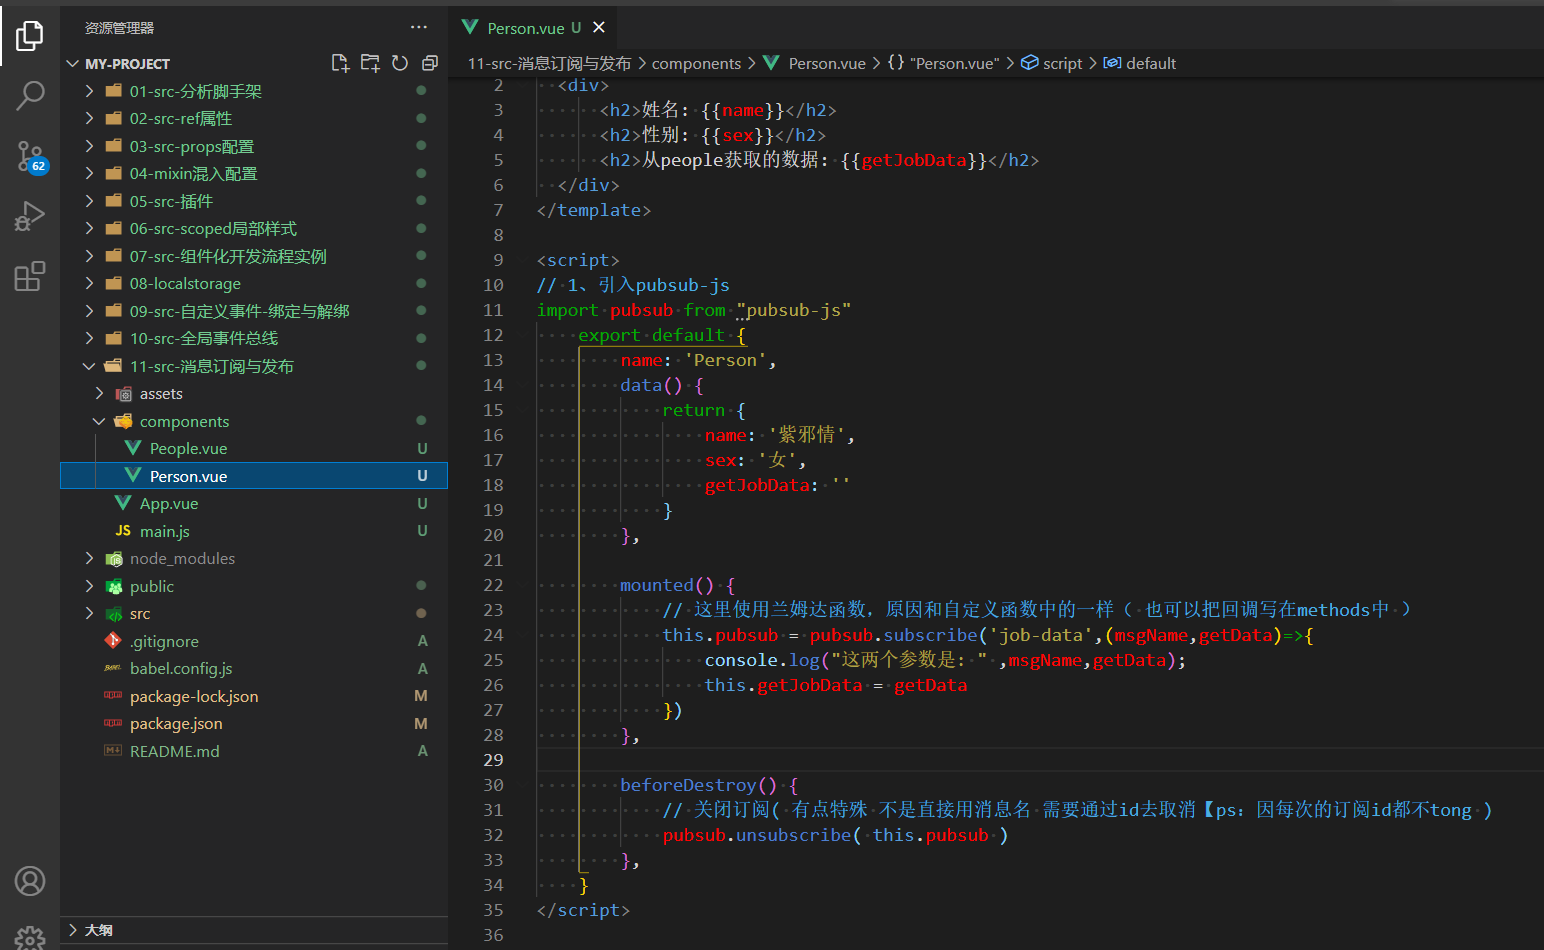Place cursor on mounted() in editor
Screen dimensions: 1544x950
click(667, 585)
